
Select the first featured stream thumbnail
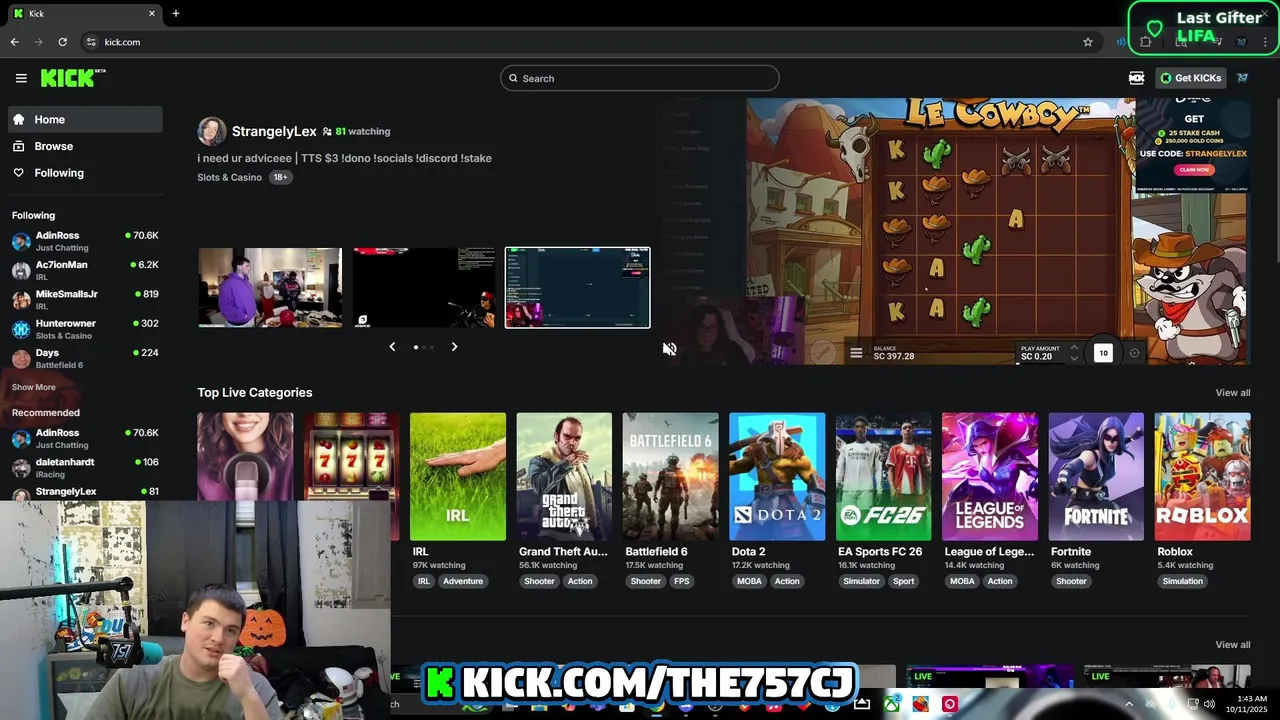[x=270, y=287]
